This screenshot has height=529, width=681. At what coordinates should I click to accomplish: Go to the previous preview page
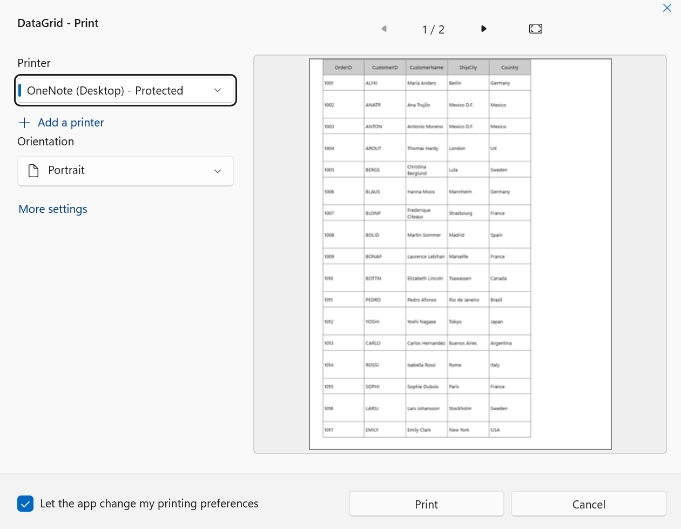pyautogui.click(x=384, y=29)
